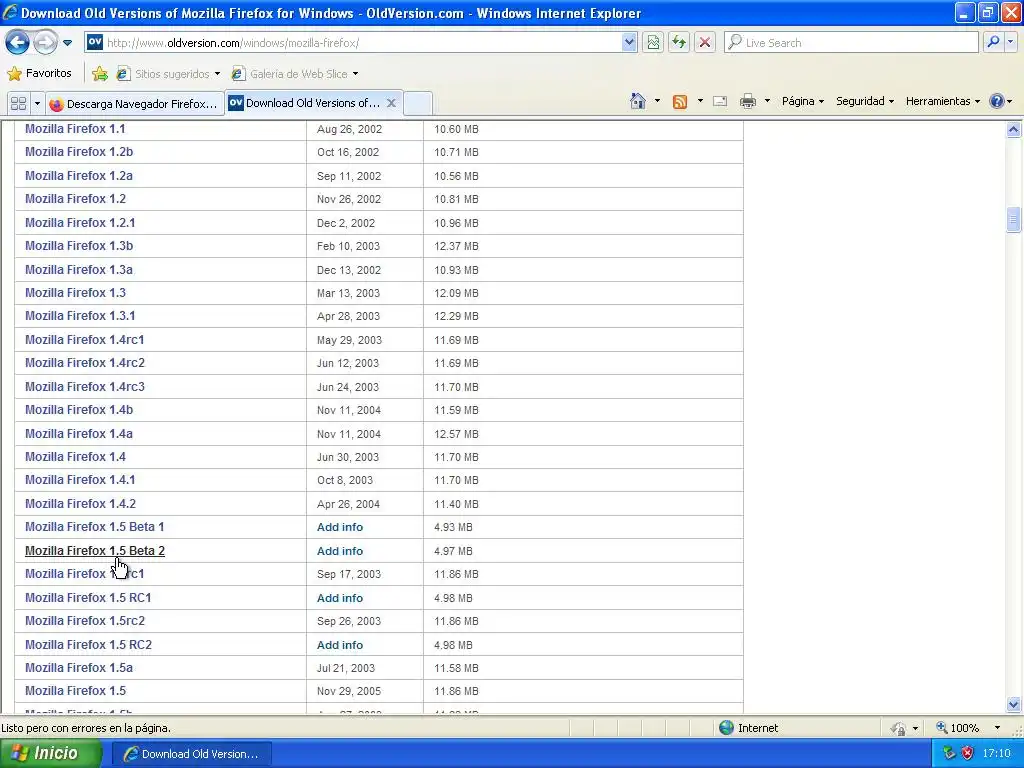Click the vertical scrollbar thumb
1024x768 pixels.
point(1013,219)
